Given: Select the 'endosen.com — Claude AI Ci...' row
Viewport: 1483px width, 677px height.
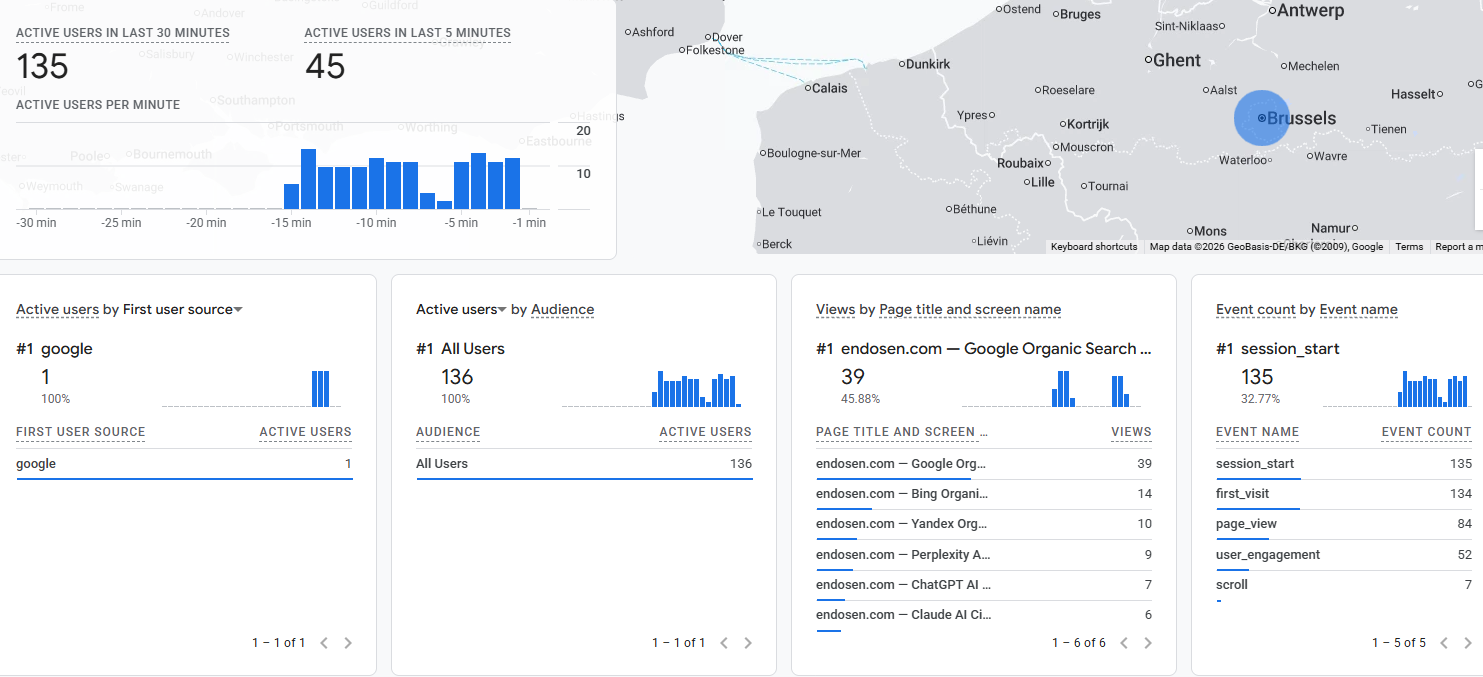Looking at the screenshot, I should pos(984,615).
